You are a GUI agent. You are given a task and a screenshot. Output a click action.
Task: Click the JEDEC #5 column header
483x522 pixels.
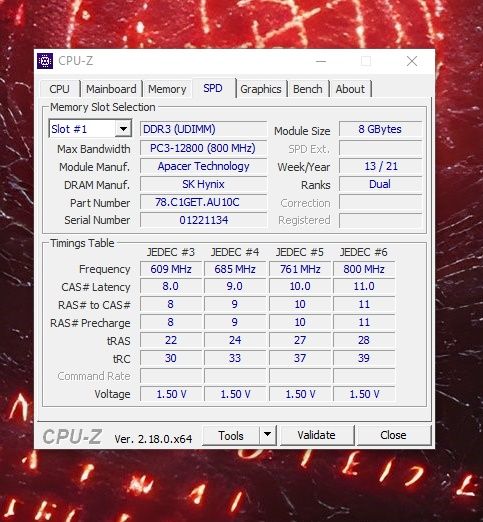pyautogui.click(x=300, y=252)
